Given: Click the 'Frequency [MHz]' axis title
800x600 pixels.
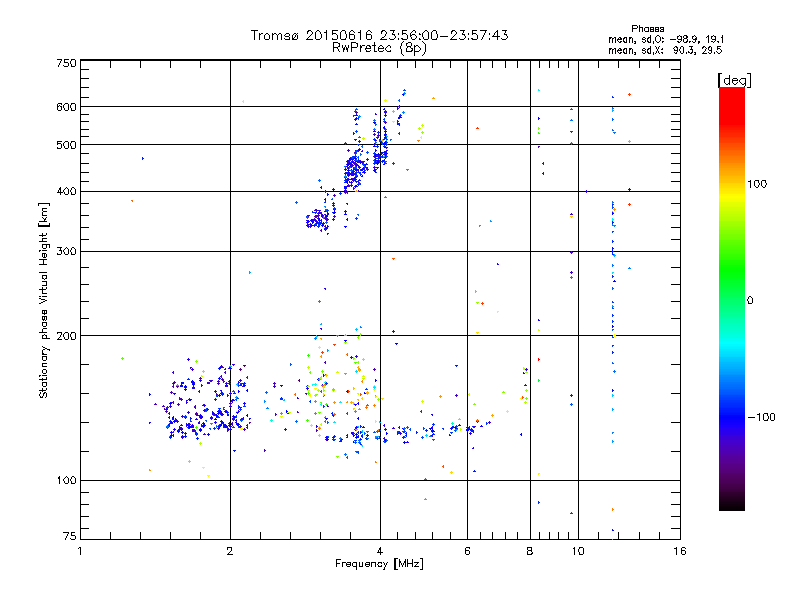Looking at the screenshot, I should point(379,564).
